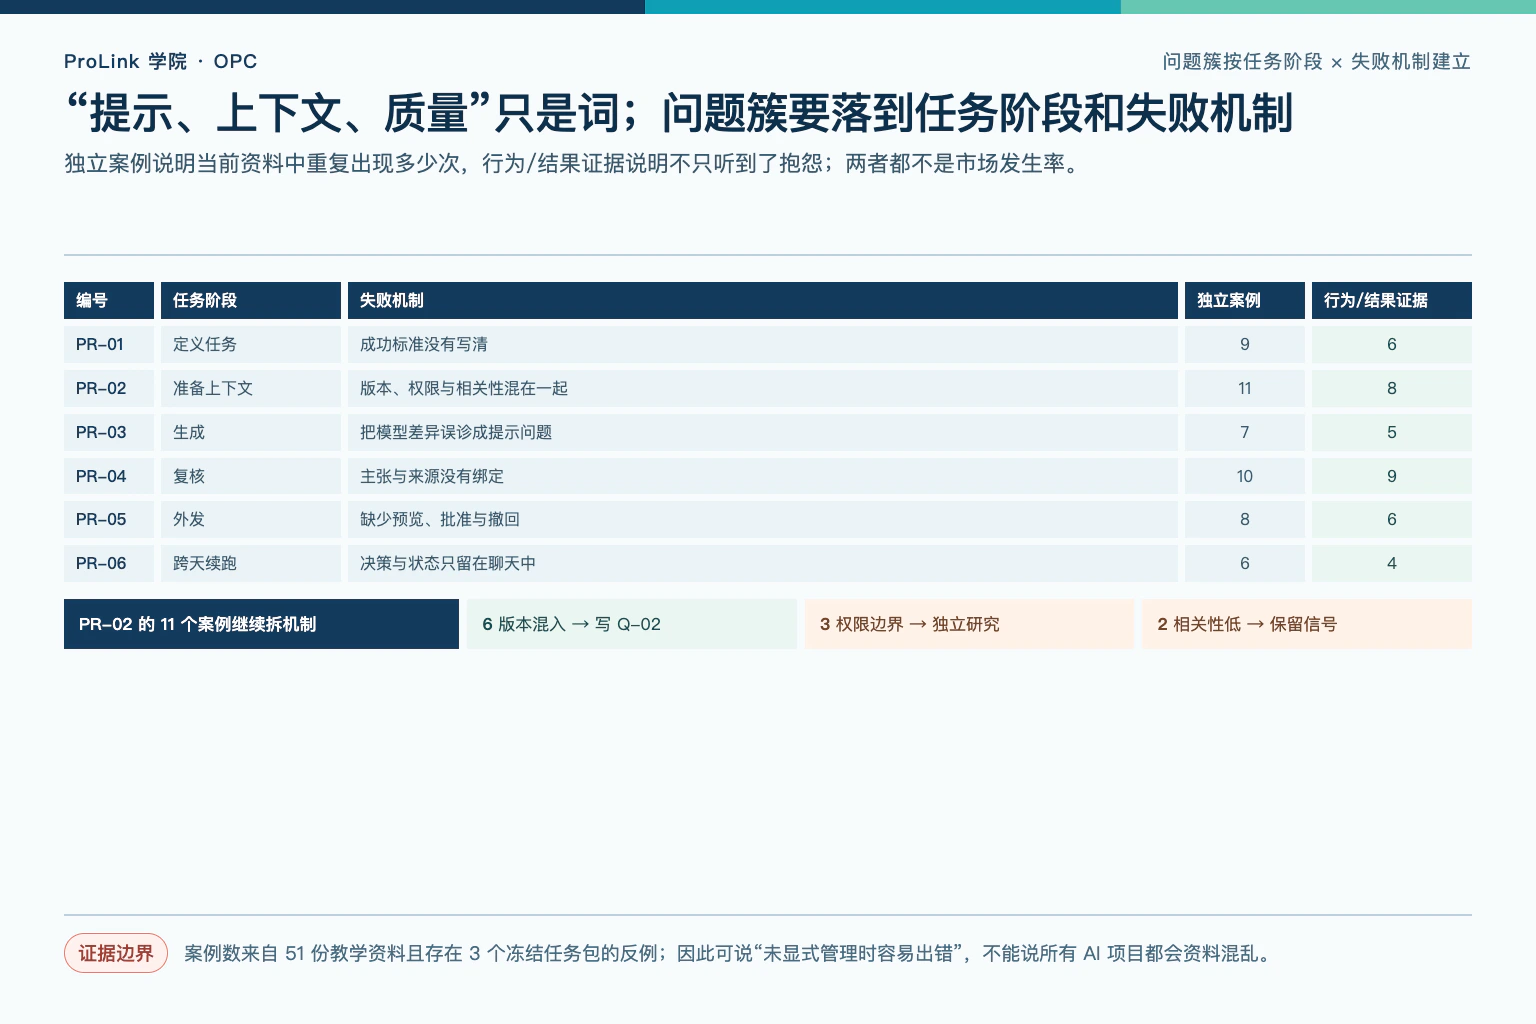1536x1024 pixels.
Task: Select the PR-04 cell
Action: 109,476
